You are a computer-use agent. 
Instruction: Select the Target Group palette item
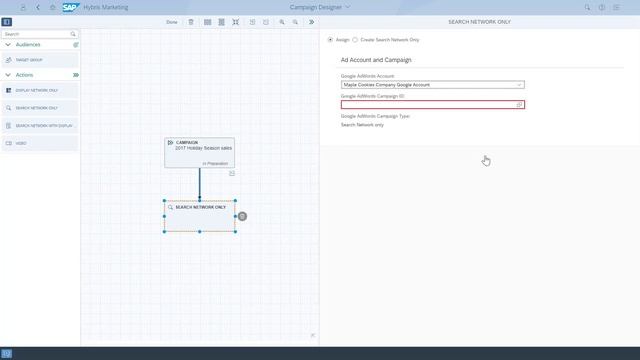point(40,60)
